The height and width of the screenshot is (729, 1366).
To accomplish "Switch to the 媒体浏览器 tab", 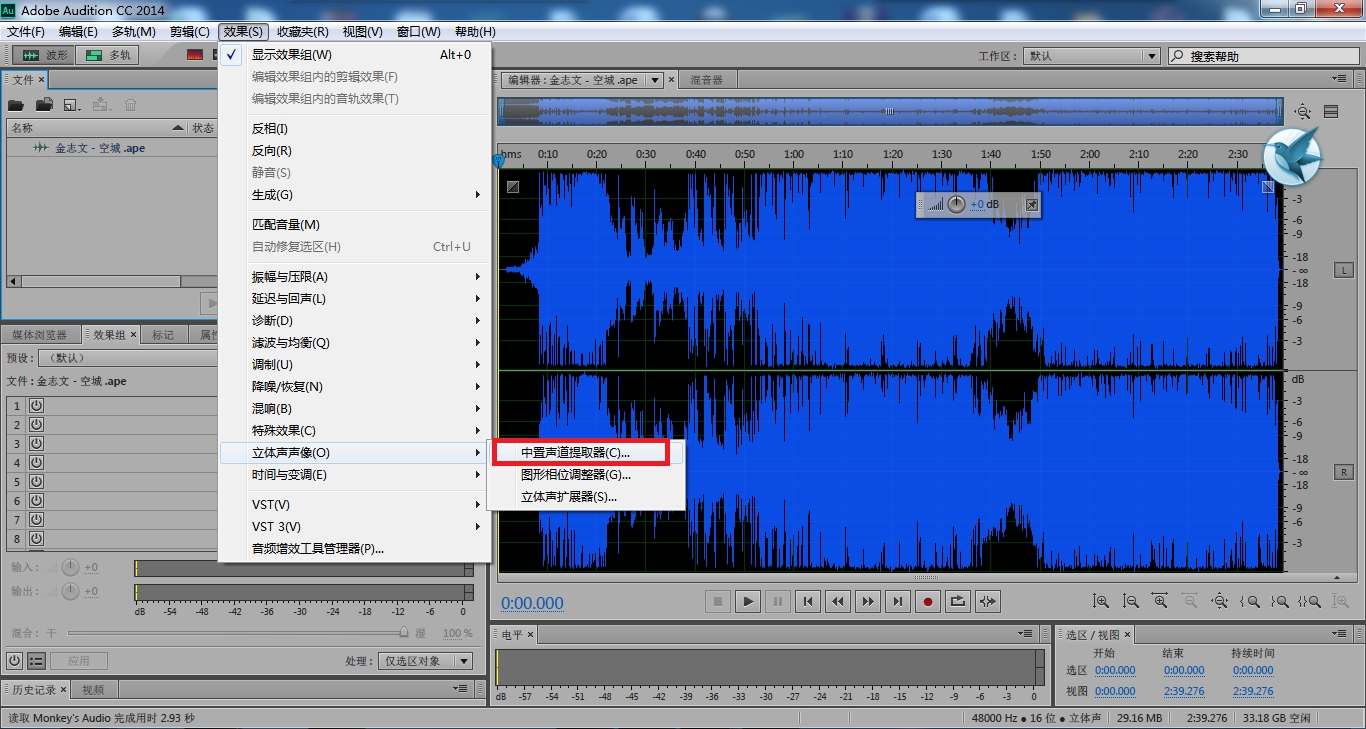I will tap(40, 335).
